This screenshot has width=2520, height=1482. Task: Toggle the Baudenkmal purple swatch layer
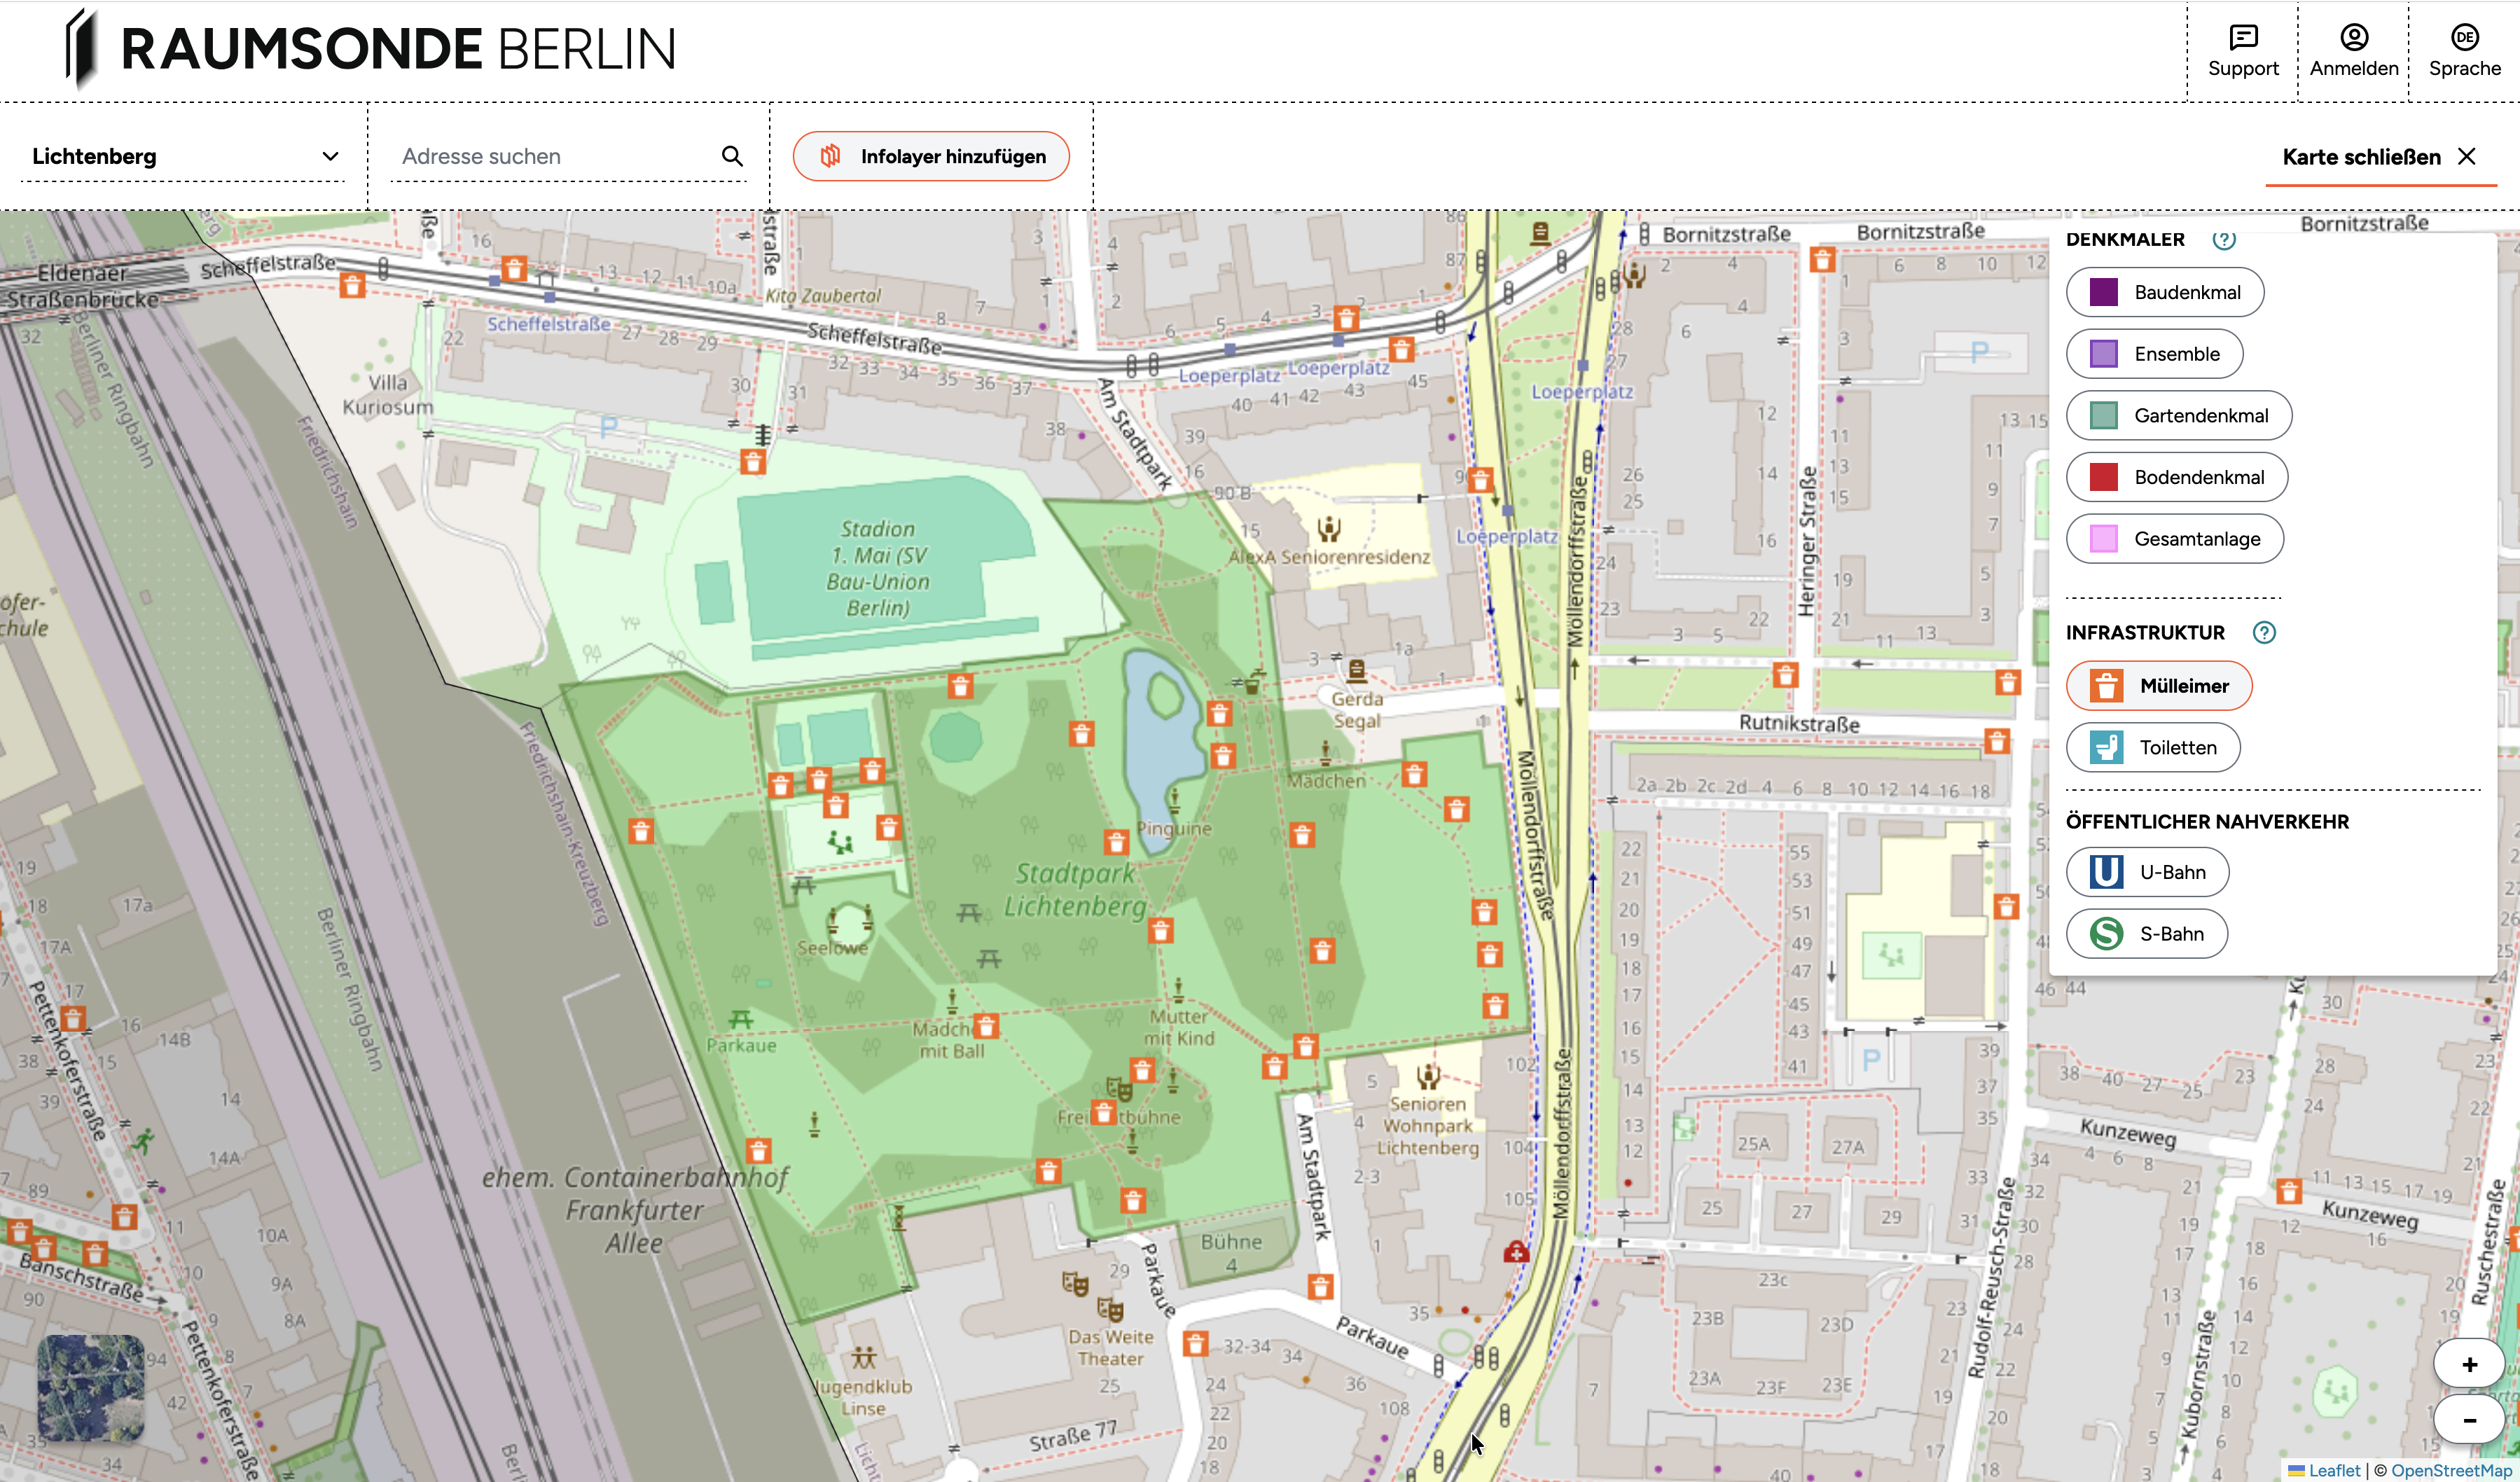[x=2165, y=292]
